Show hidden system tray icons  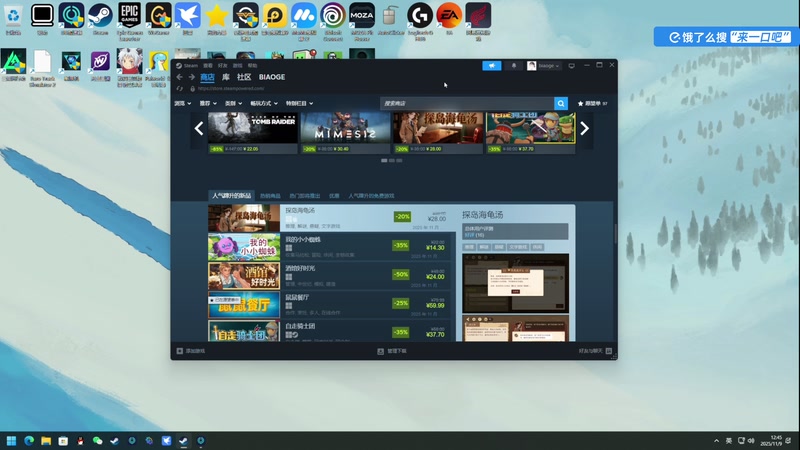(716, 441)
